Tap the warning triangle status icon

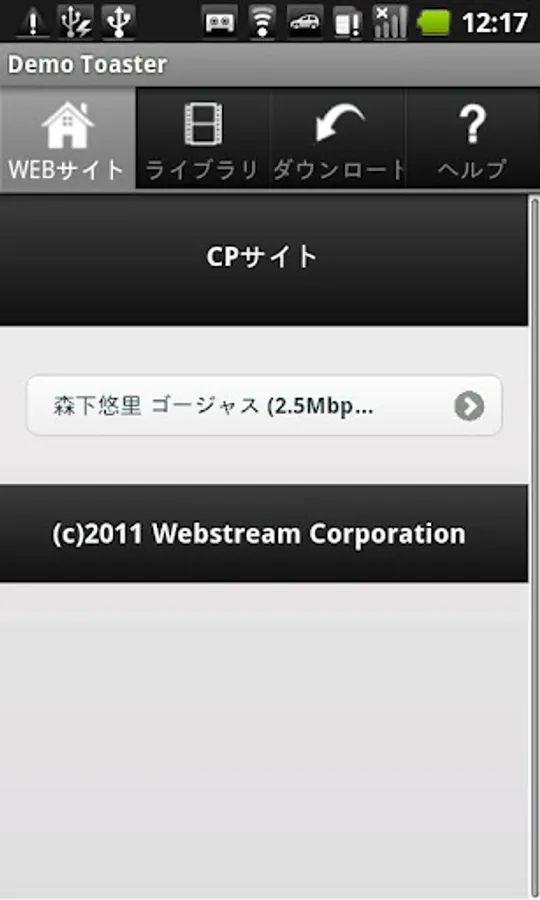point(32,23)
